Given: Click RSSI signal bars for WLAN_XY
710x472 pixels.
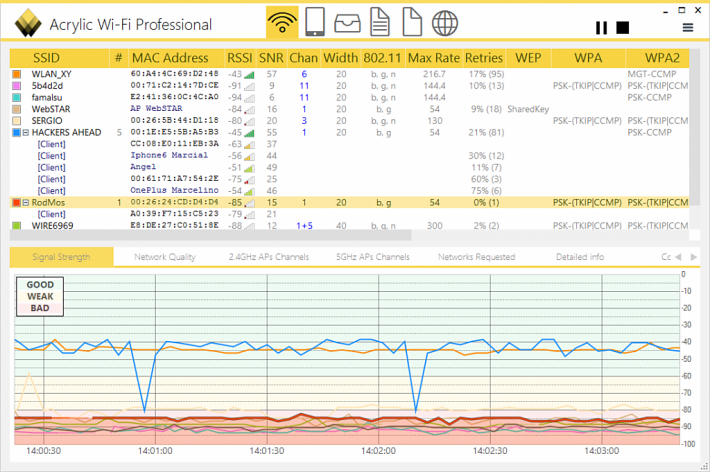Looking at the screenshot, I should point(249,74).
